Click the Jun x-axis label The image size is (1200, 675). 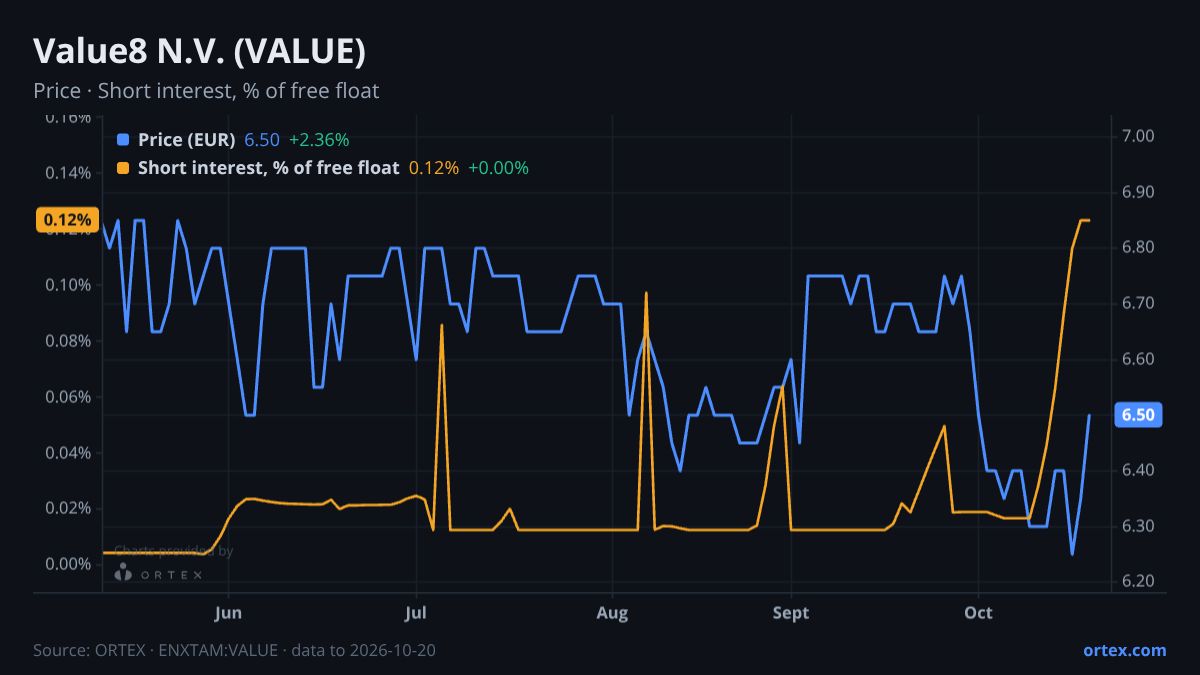click(x=229, y=613)
